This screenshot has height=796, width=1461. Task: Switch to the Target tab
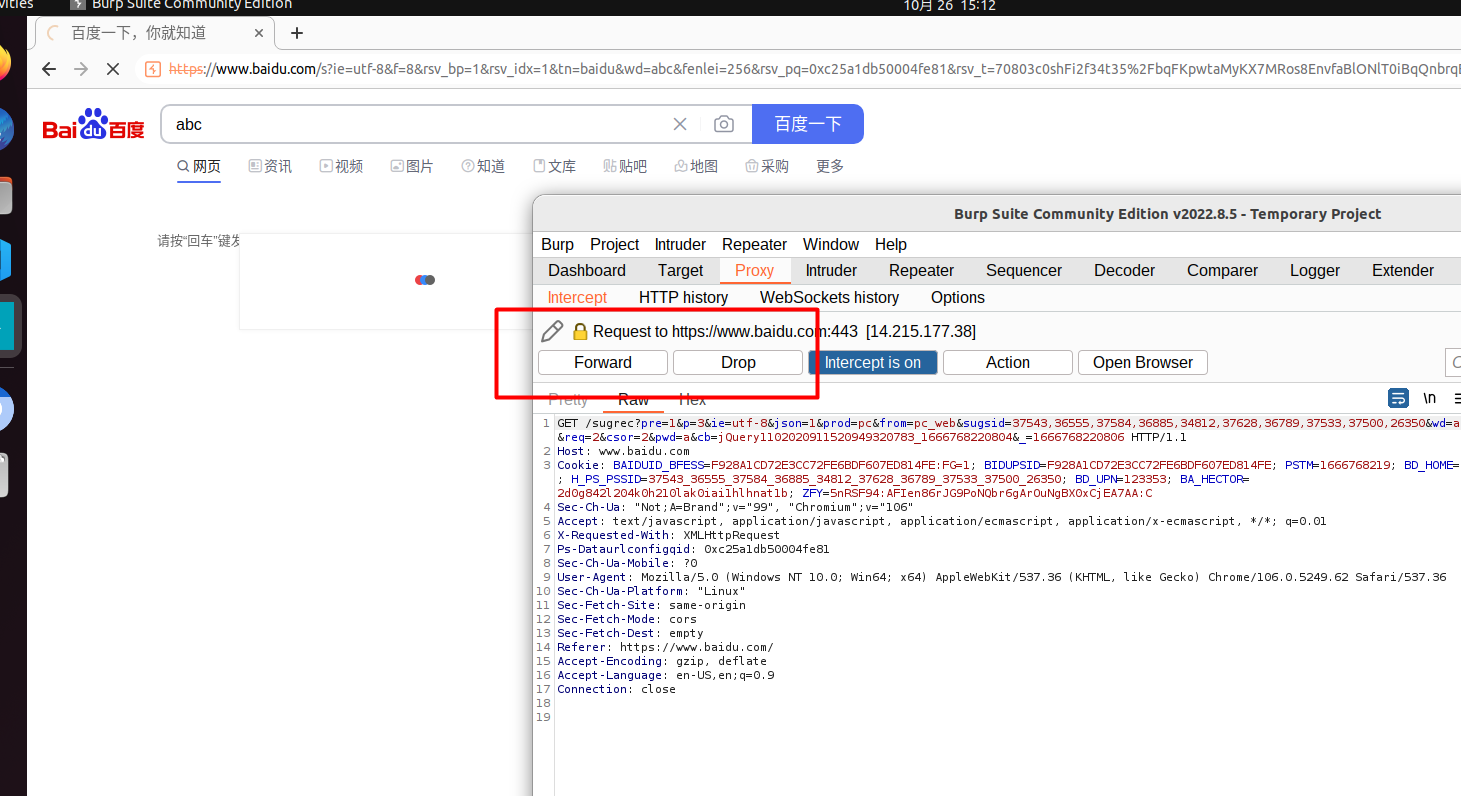click(681, 270)
